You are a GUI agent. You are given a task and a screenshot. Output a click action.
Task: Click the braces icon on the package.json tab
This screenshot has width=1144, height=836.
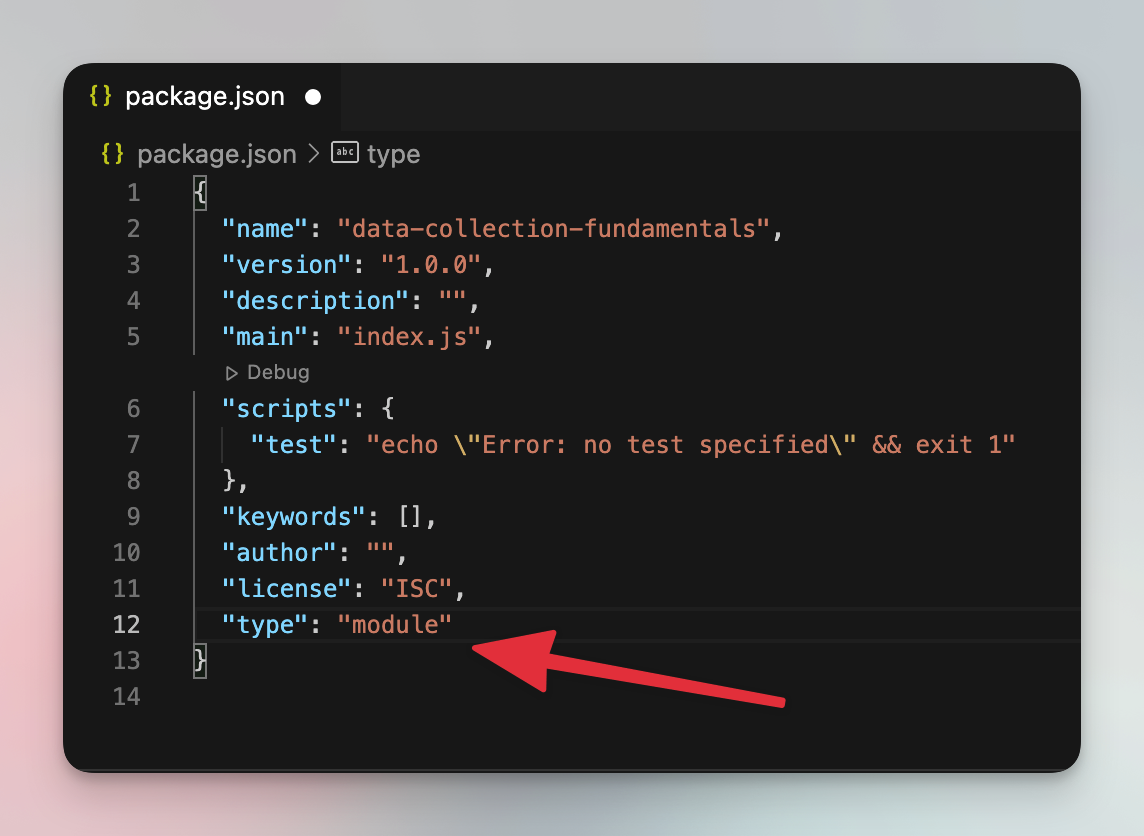pos(99,96)
